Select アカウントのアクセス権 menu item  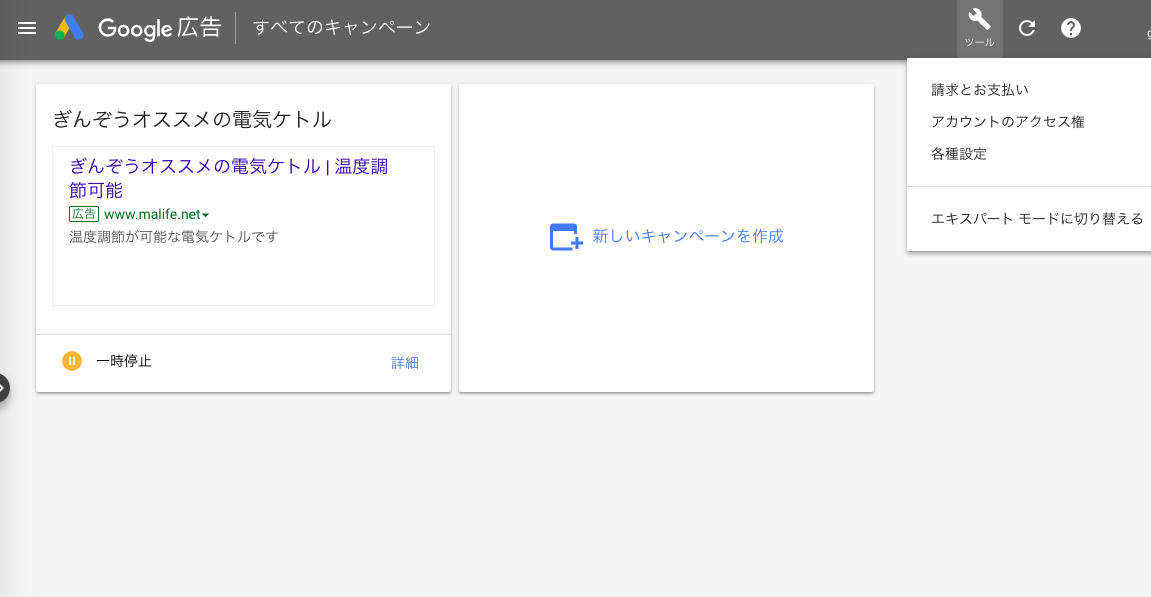tap(1008, 122)
